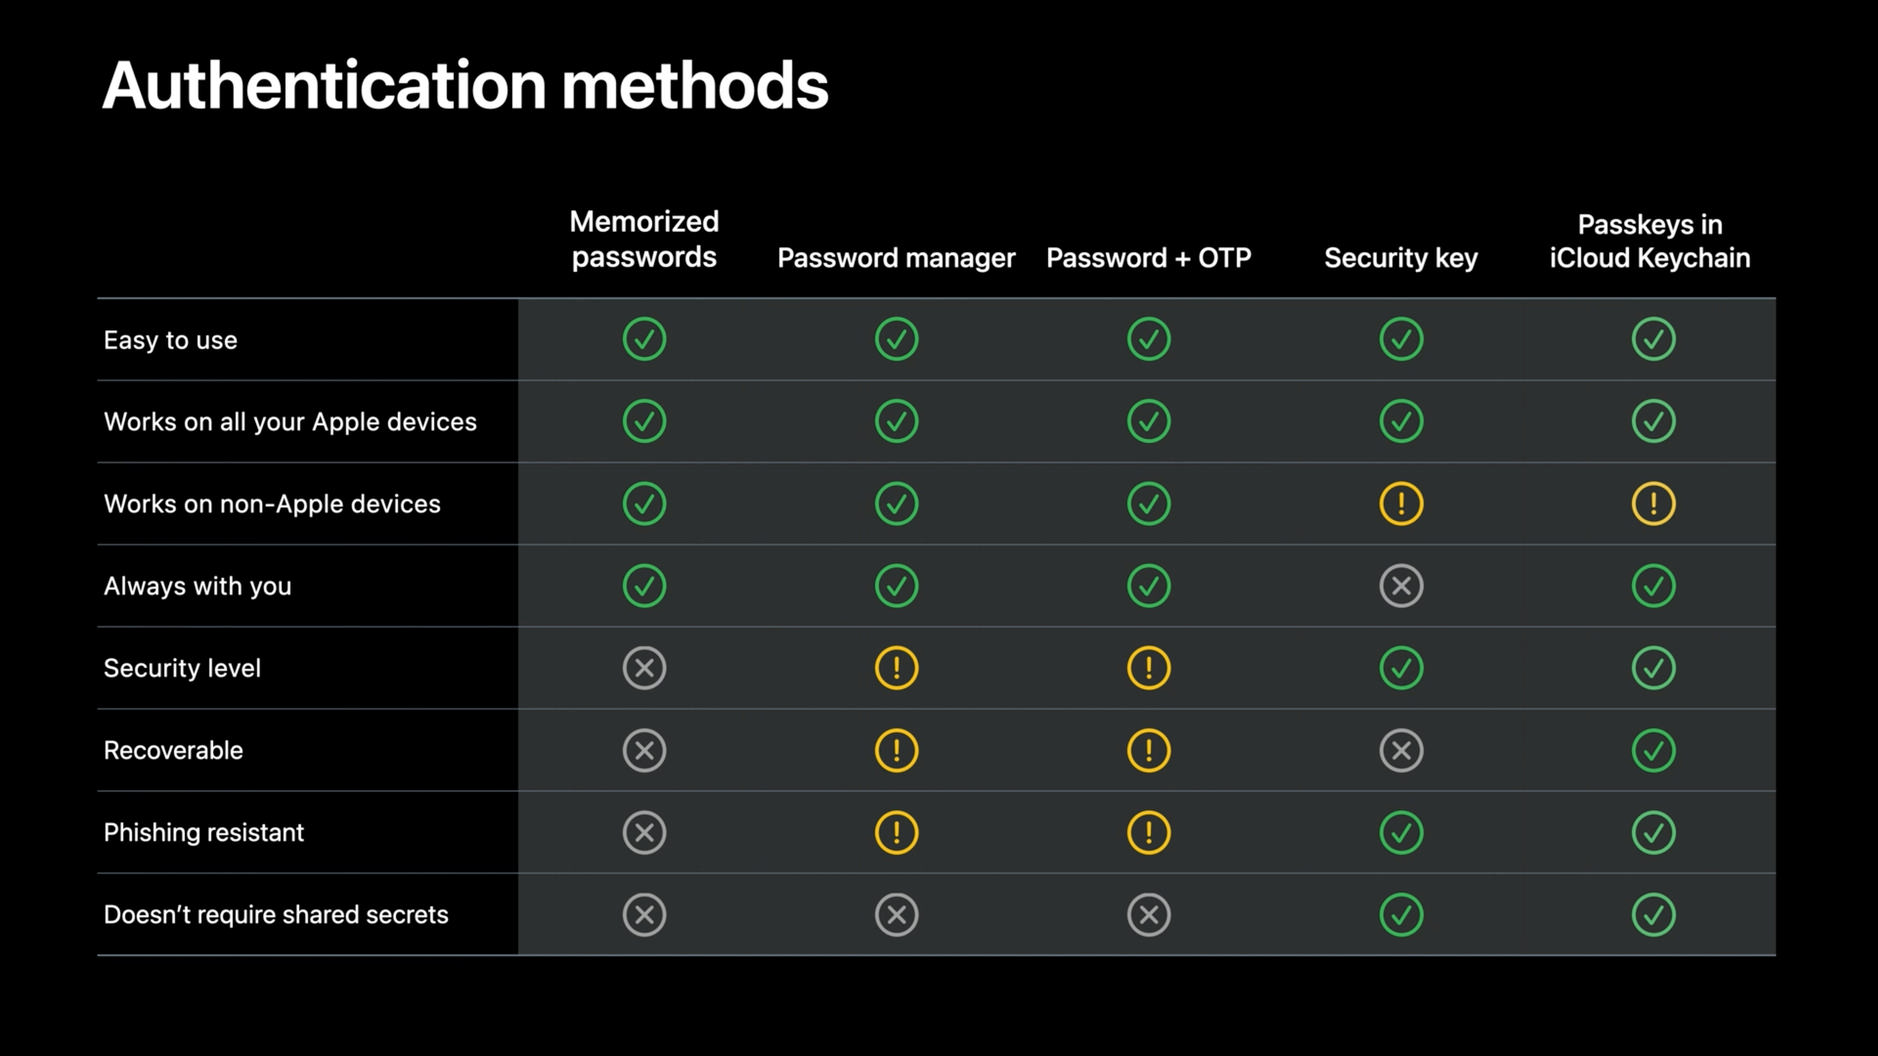Screen dimensions: 1878x1056
Task: Click the Phishing resistant row label
Action: (x=204, y=832)
